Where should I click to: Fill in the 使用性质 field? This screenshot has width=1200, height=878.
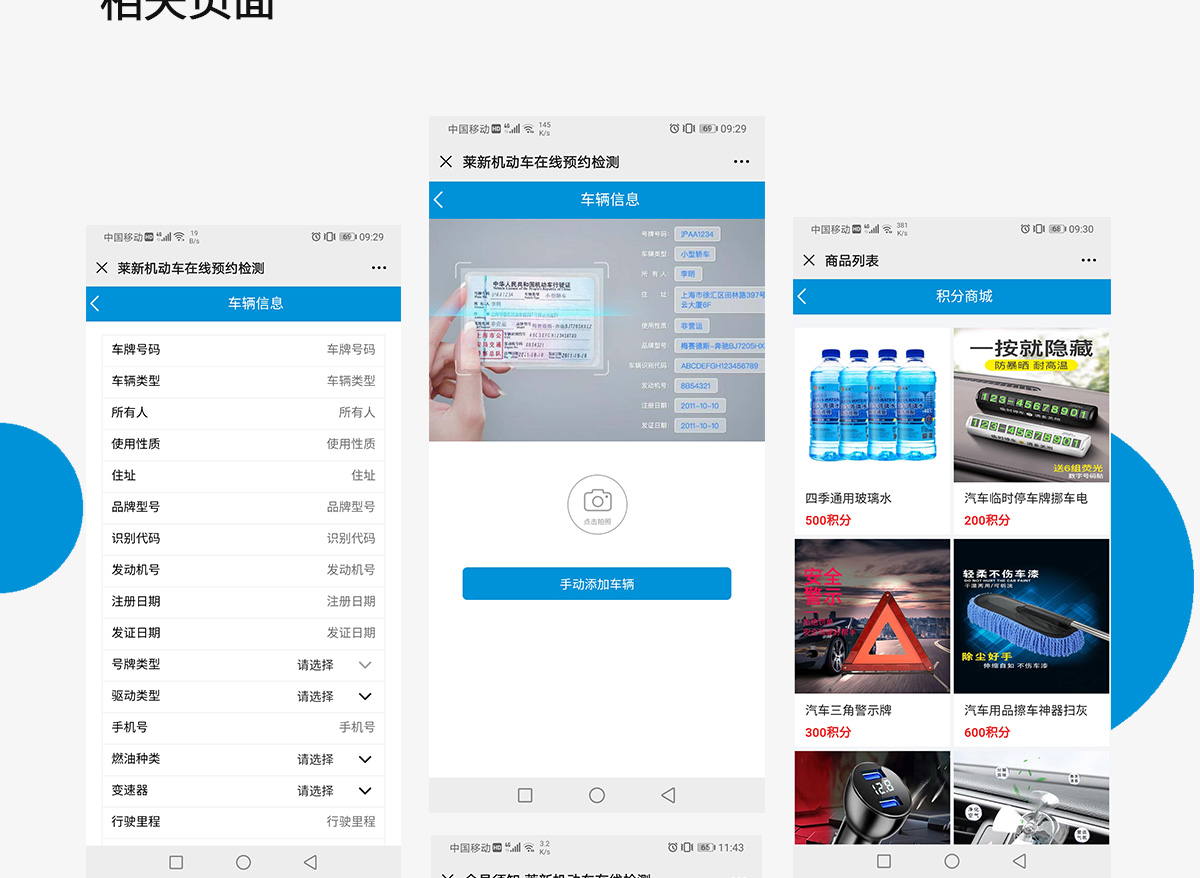click(243, 444)
